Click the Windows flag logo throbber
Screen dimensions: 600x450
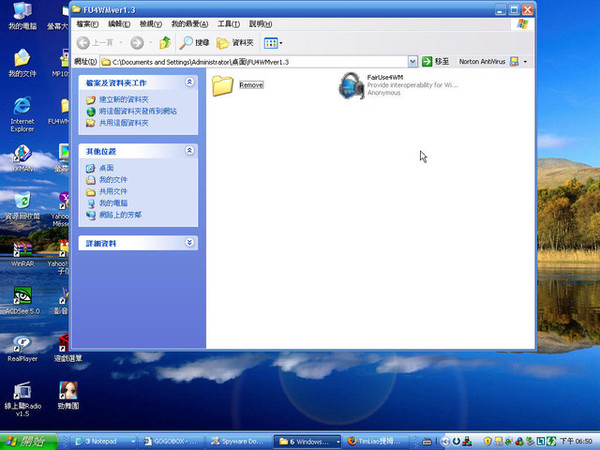(x=522, y=24)
